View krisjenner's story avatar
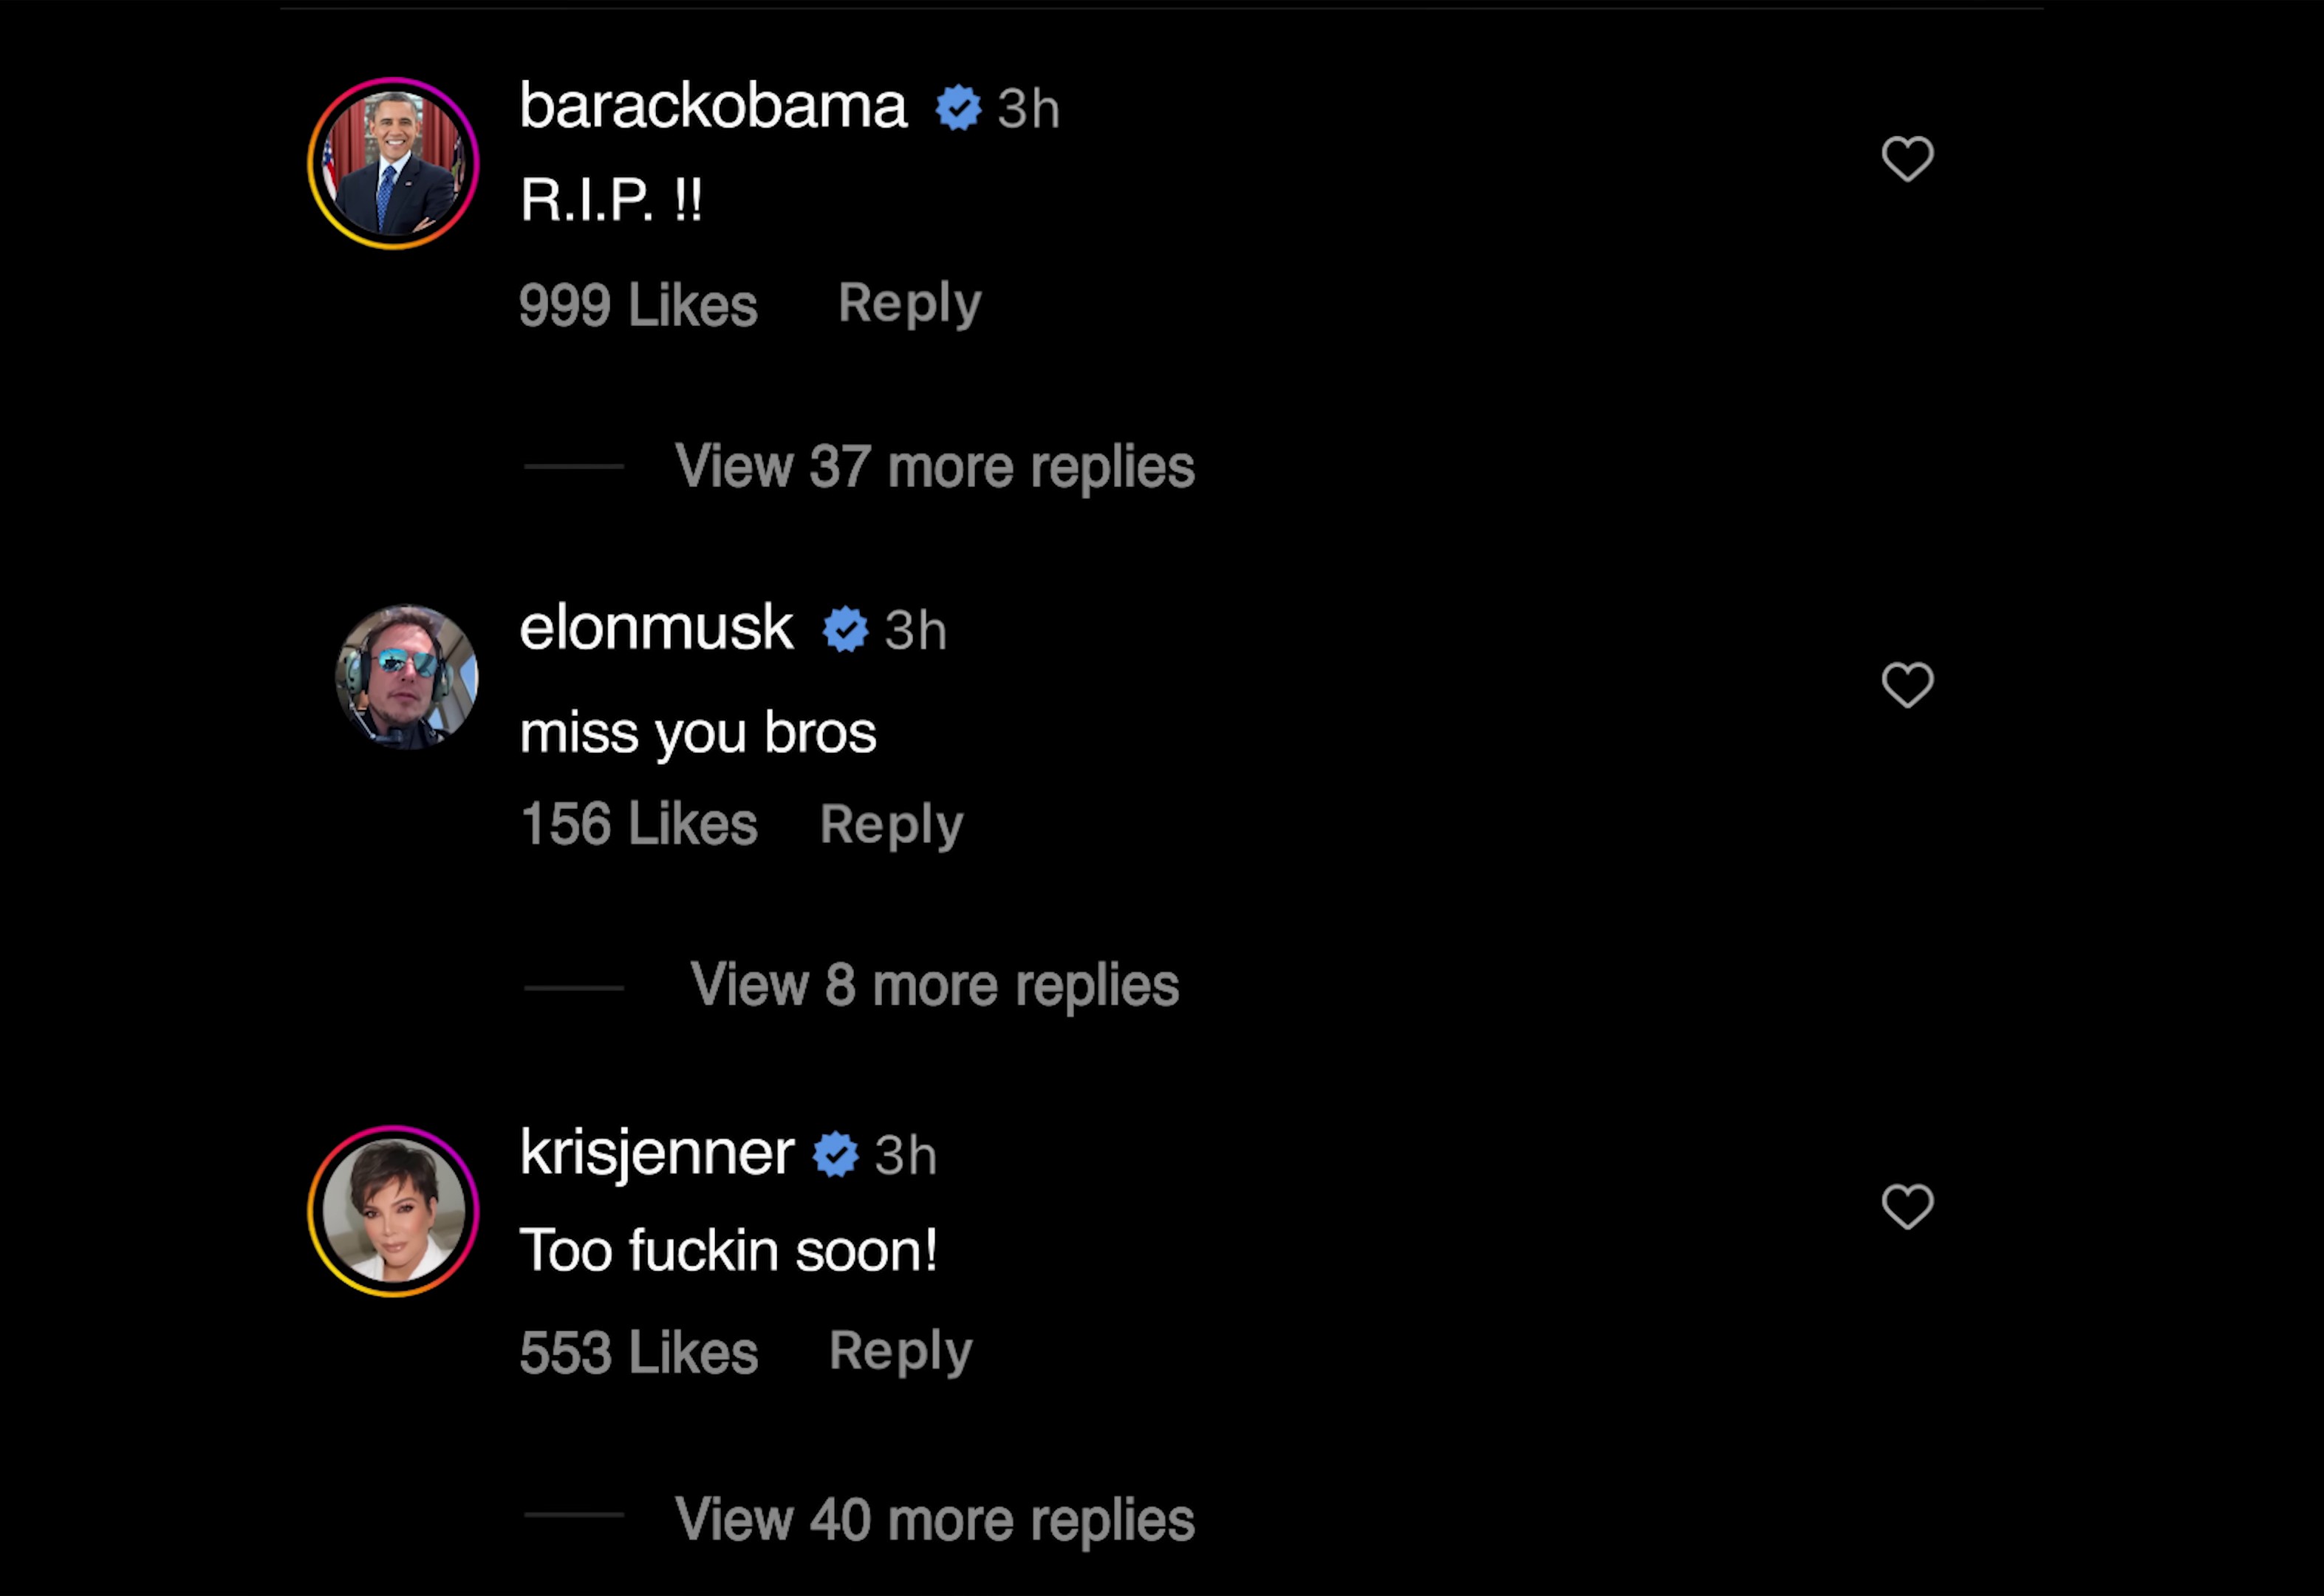The image size is (2324, 1596). click(393, 1211)
